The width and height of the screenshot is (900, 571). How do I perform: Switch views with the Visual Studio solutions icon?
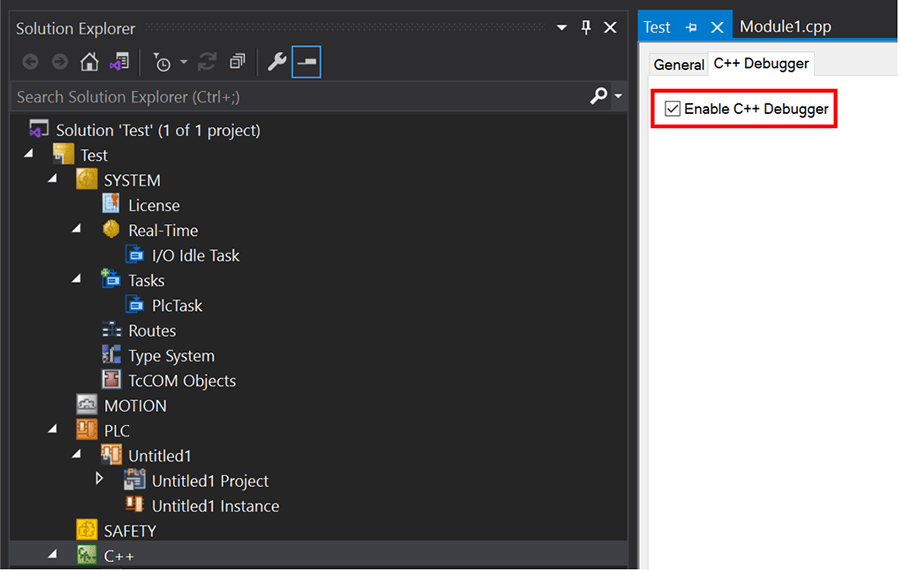coord(119,61)
